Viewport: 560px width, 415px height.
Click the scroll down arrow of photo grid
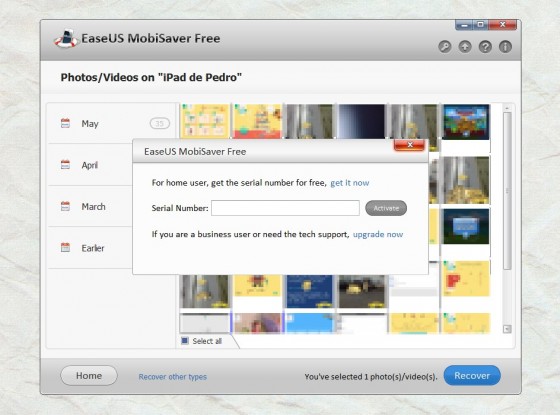(507, 329)
